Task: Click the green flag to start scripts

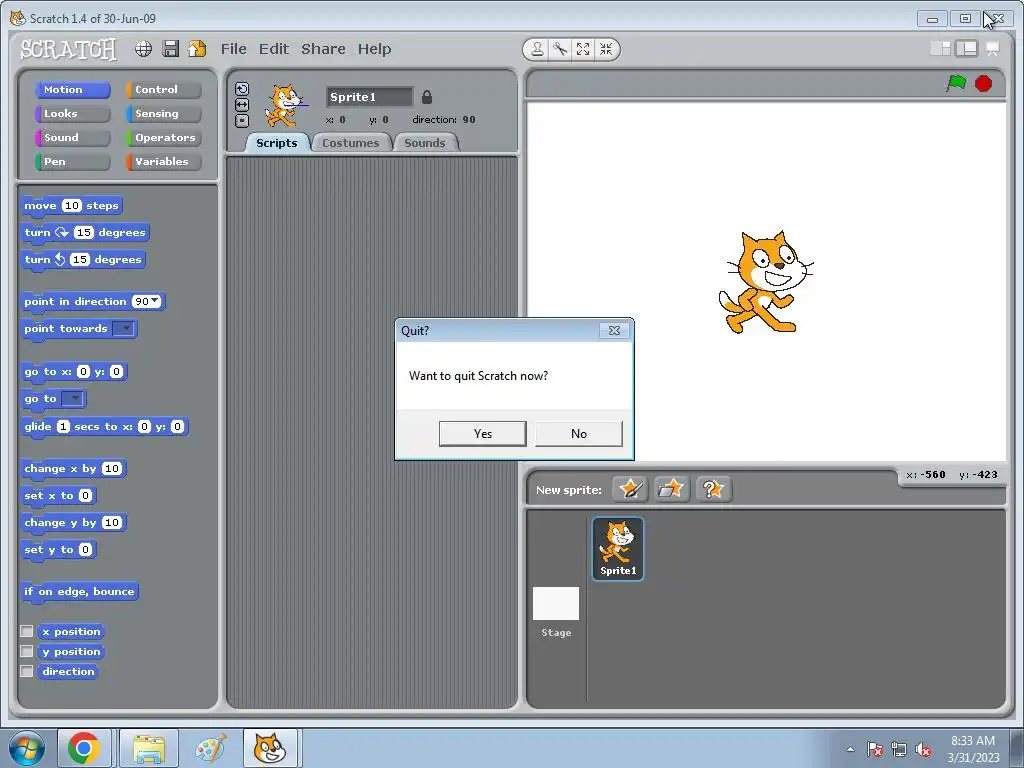Action: point(956,84)
